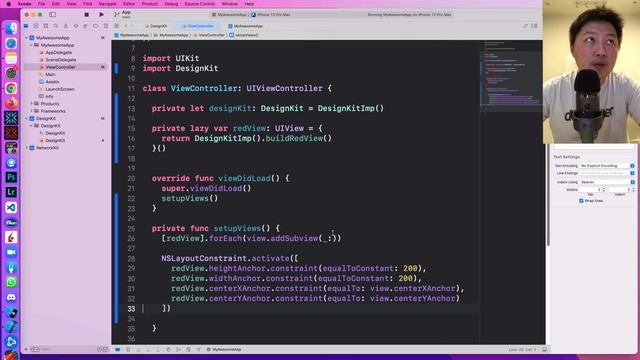Choose the iPhone 13 Pro Max destination
This screenshot has width=640, height=360.
(271, 15)
